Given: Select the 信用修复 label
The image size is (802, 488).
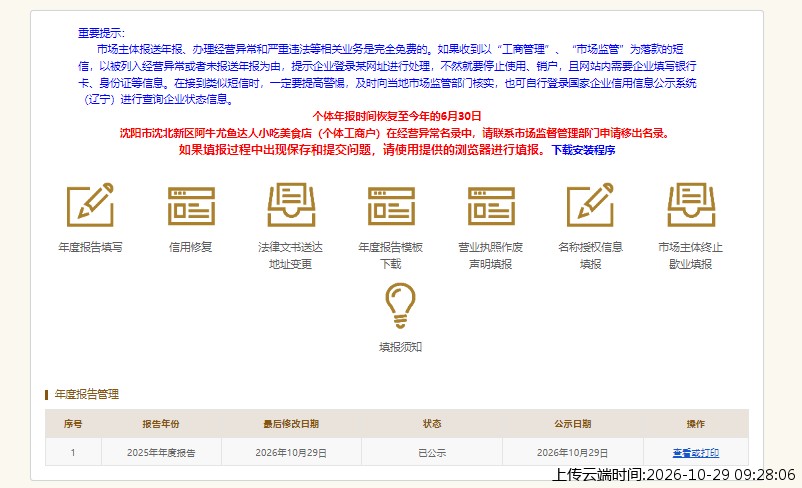Looking at the screenshot, I should tap(190, 247).
